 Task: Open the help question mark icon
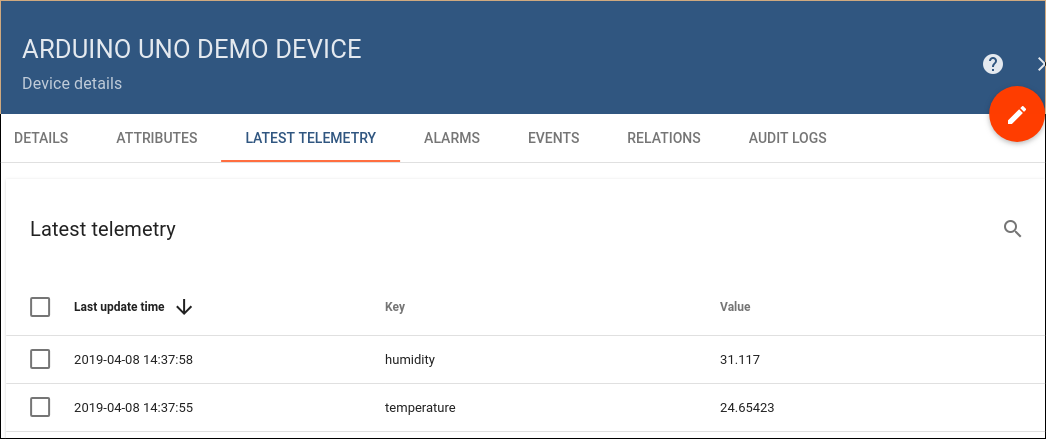pos(993,64)
